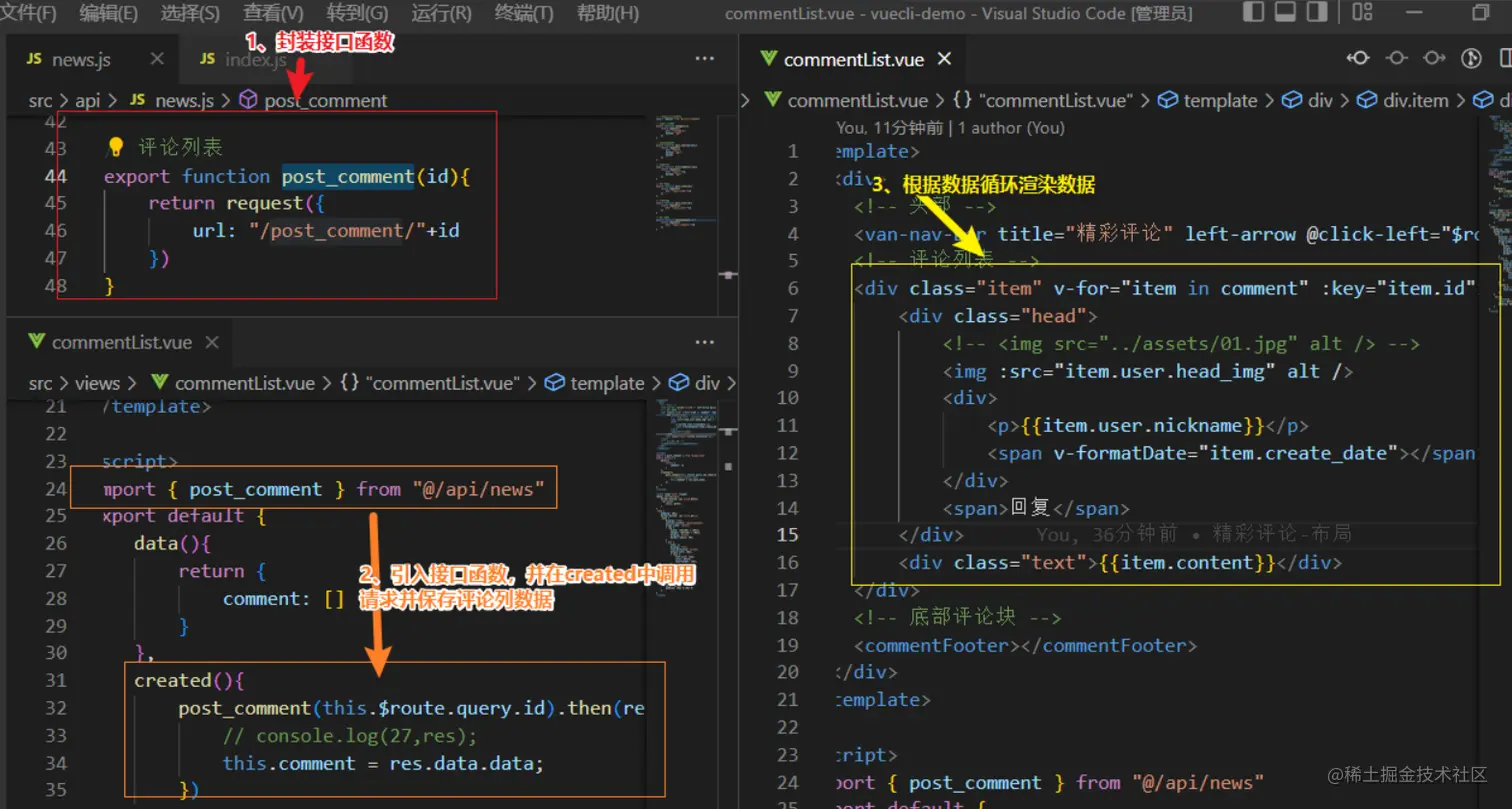Screen dimensions: 1512x809
Task: Open the src breadcrumb above news.js code
Action: click(41, 100)
